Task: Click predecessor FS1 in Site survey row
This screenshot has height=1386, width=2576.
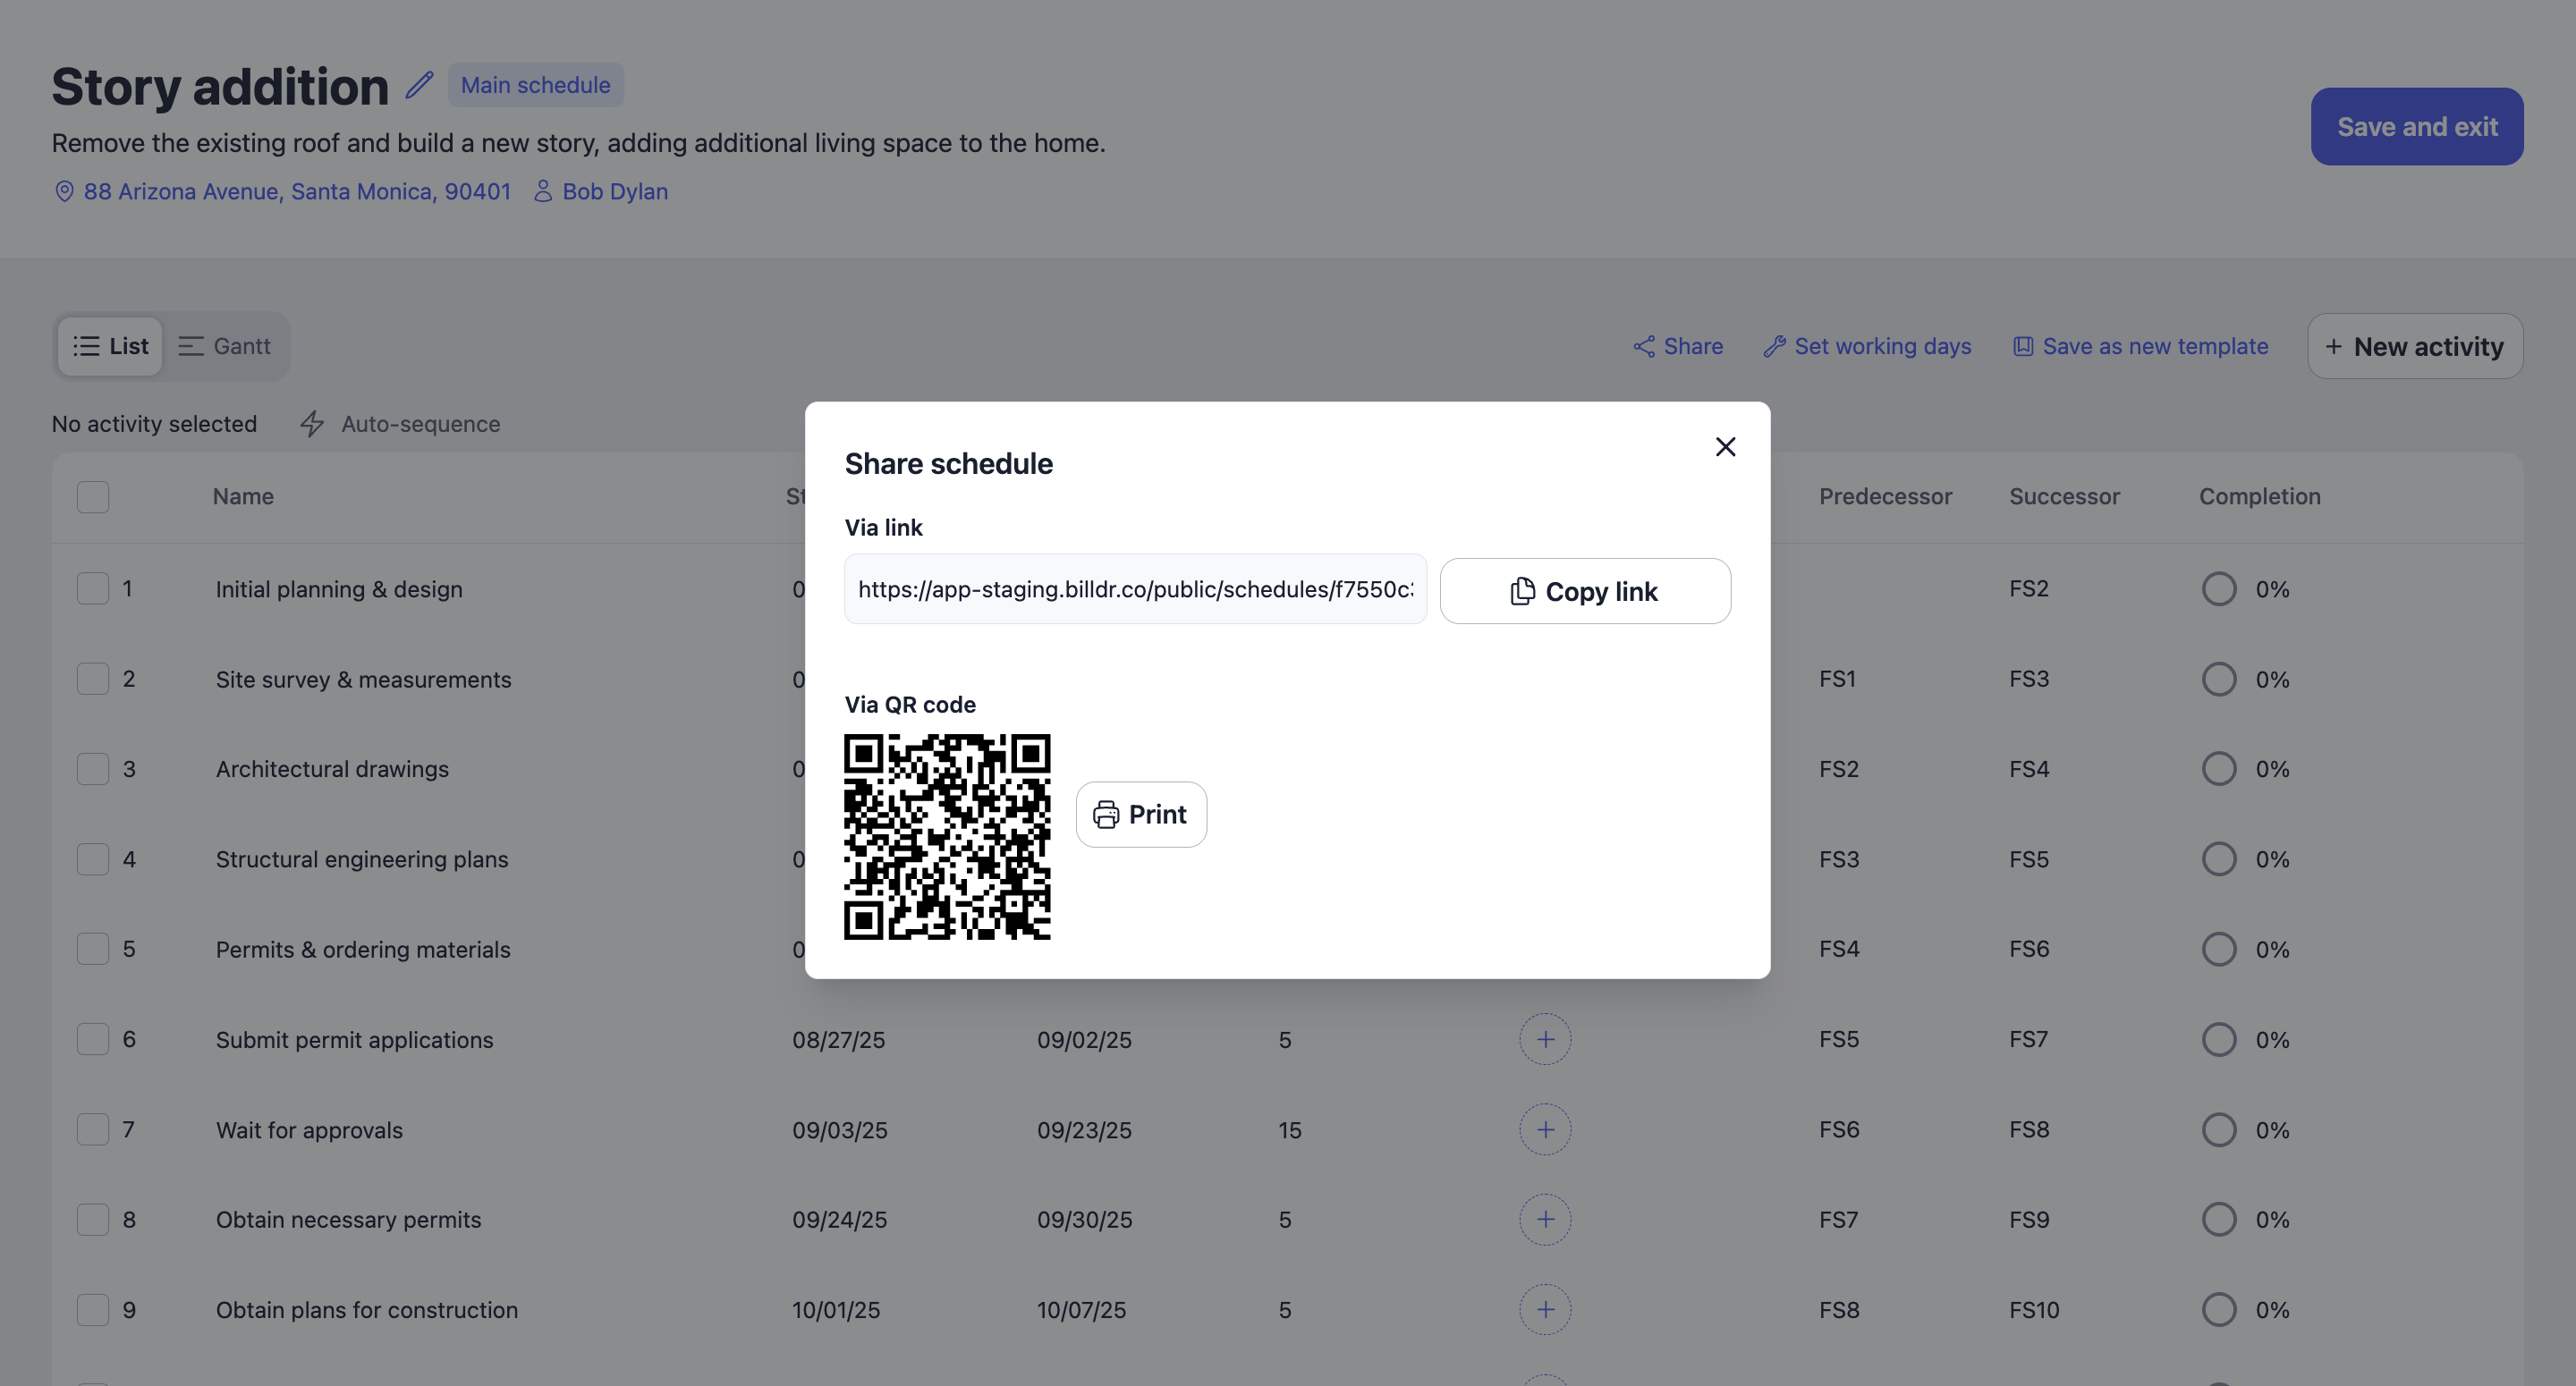Action: point(1837,679)
